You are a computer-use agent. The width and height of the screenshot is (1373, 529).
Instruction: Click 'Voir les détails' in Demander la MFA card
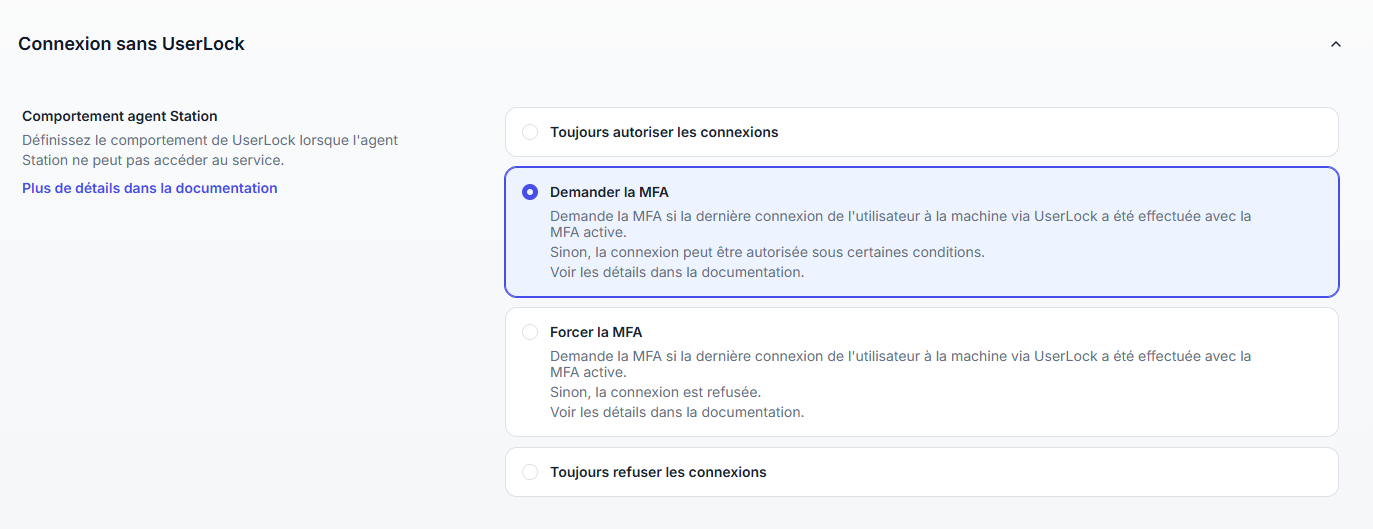(677, 272)
